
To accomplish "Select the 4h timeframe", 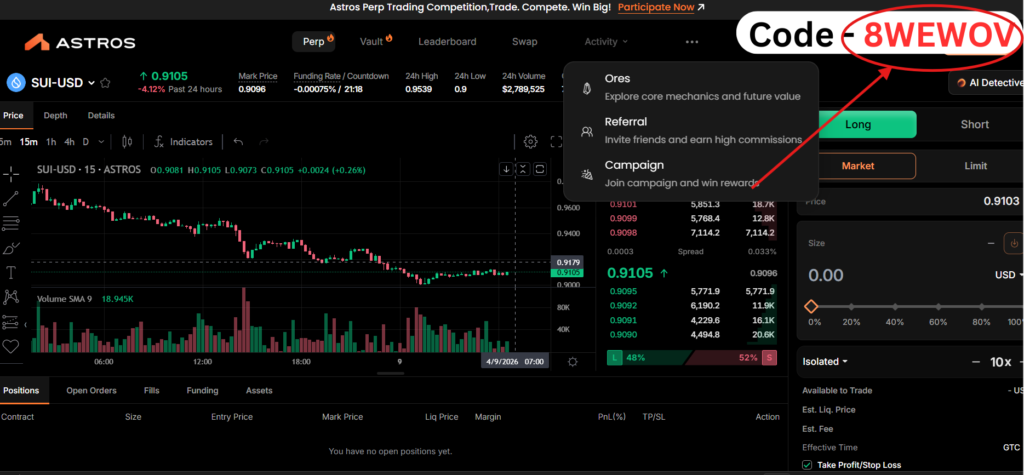I will [69, 142].
